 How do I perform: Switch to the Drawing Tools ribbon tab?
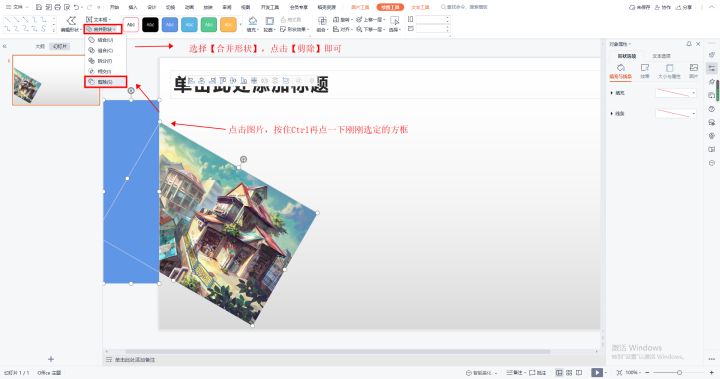390,7
